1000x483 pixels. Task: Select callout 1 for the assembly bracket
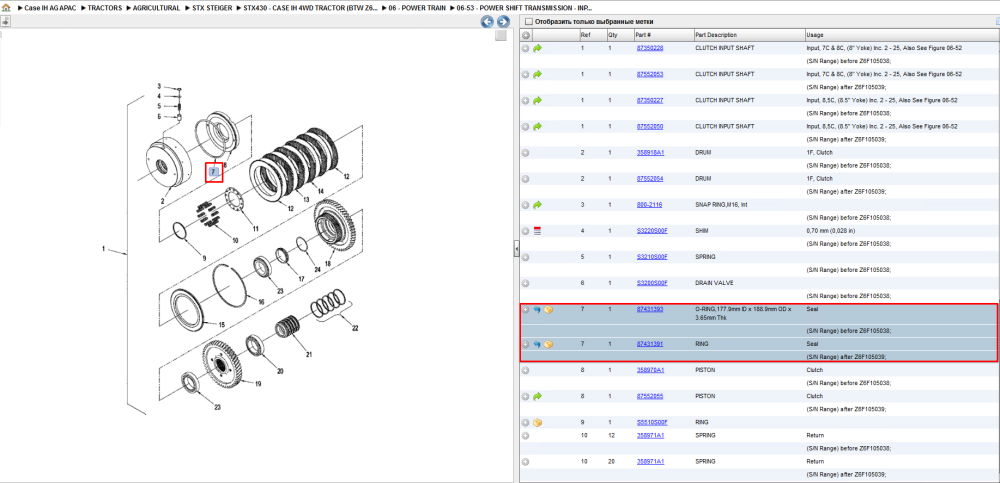click(103, 249)
